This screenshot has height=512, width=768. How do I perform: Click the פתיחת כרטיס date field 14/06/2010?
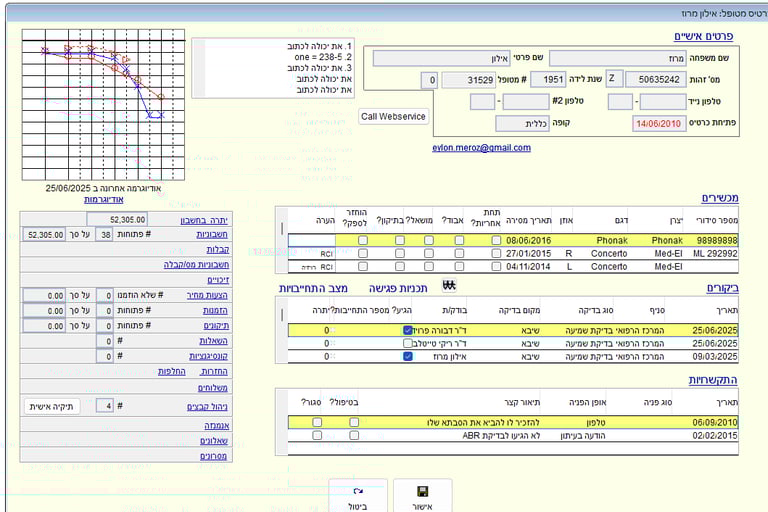pos(659,123)
